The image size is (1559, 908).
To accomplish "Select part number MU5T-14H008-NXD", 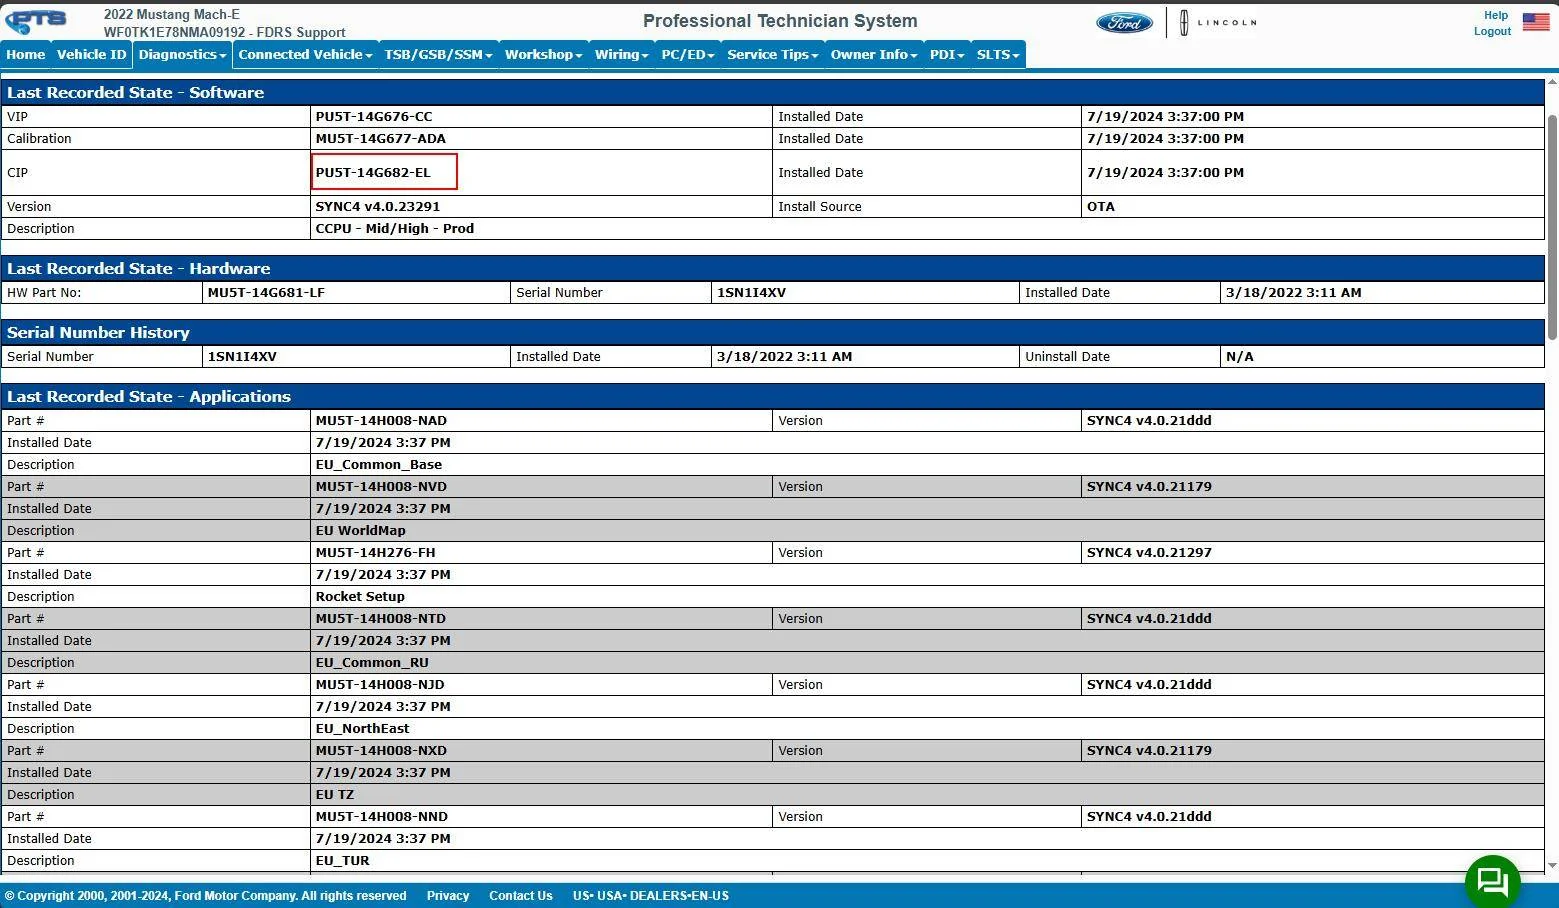I will (381, 750).
